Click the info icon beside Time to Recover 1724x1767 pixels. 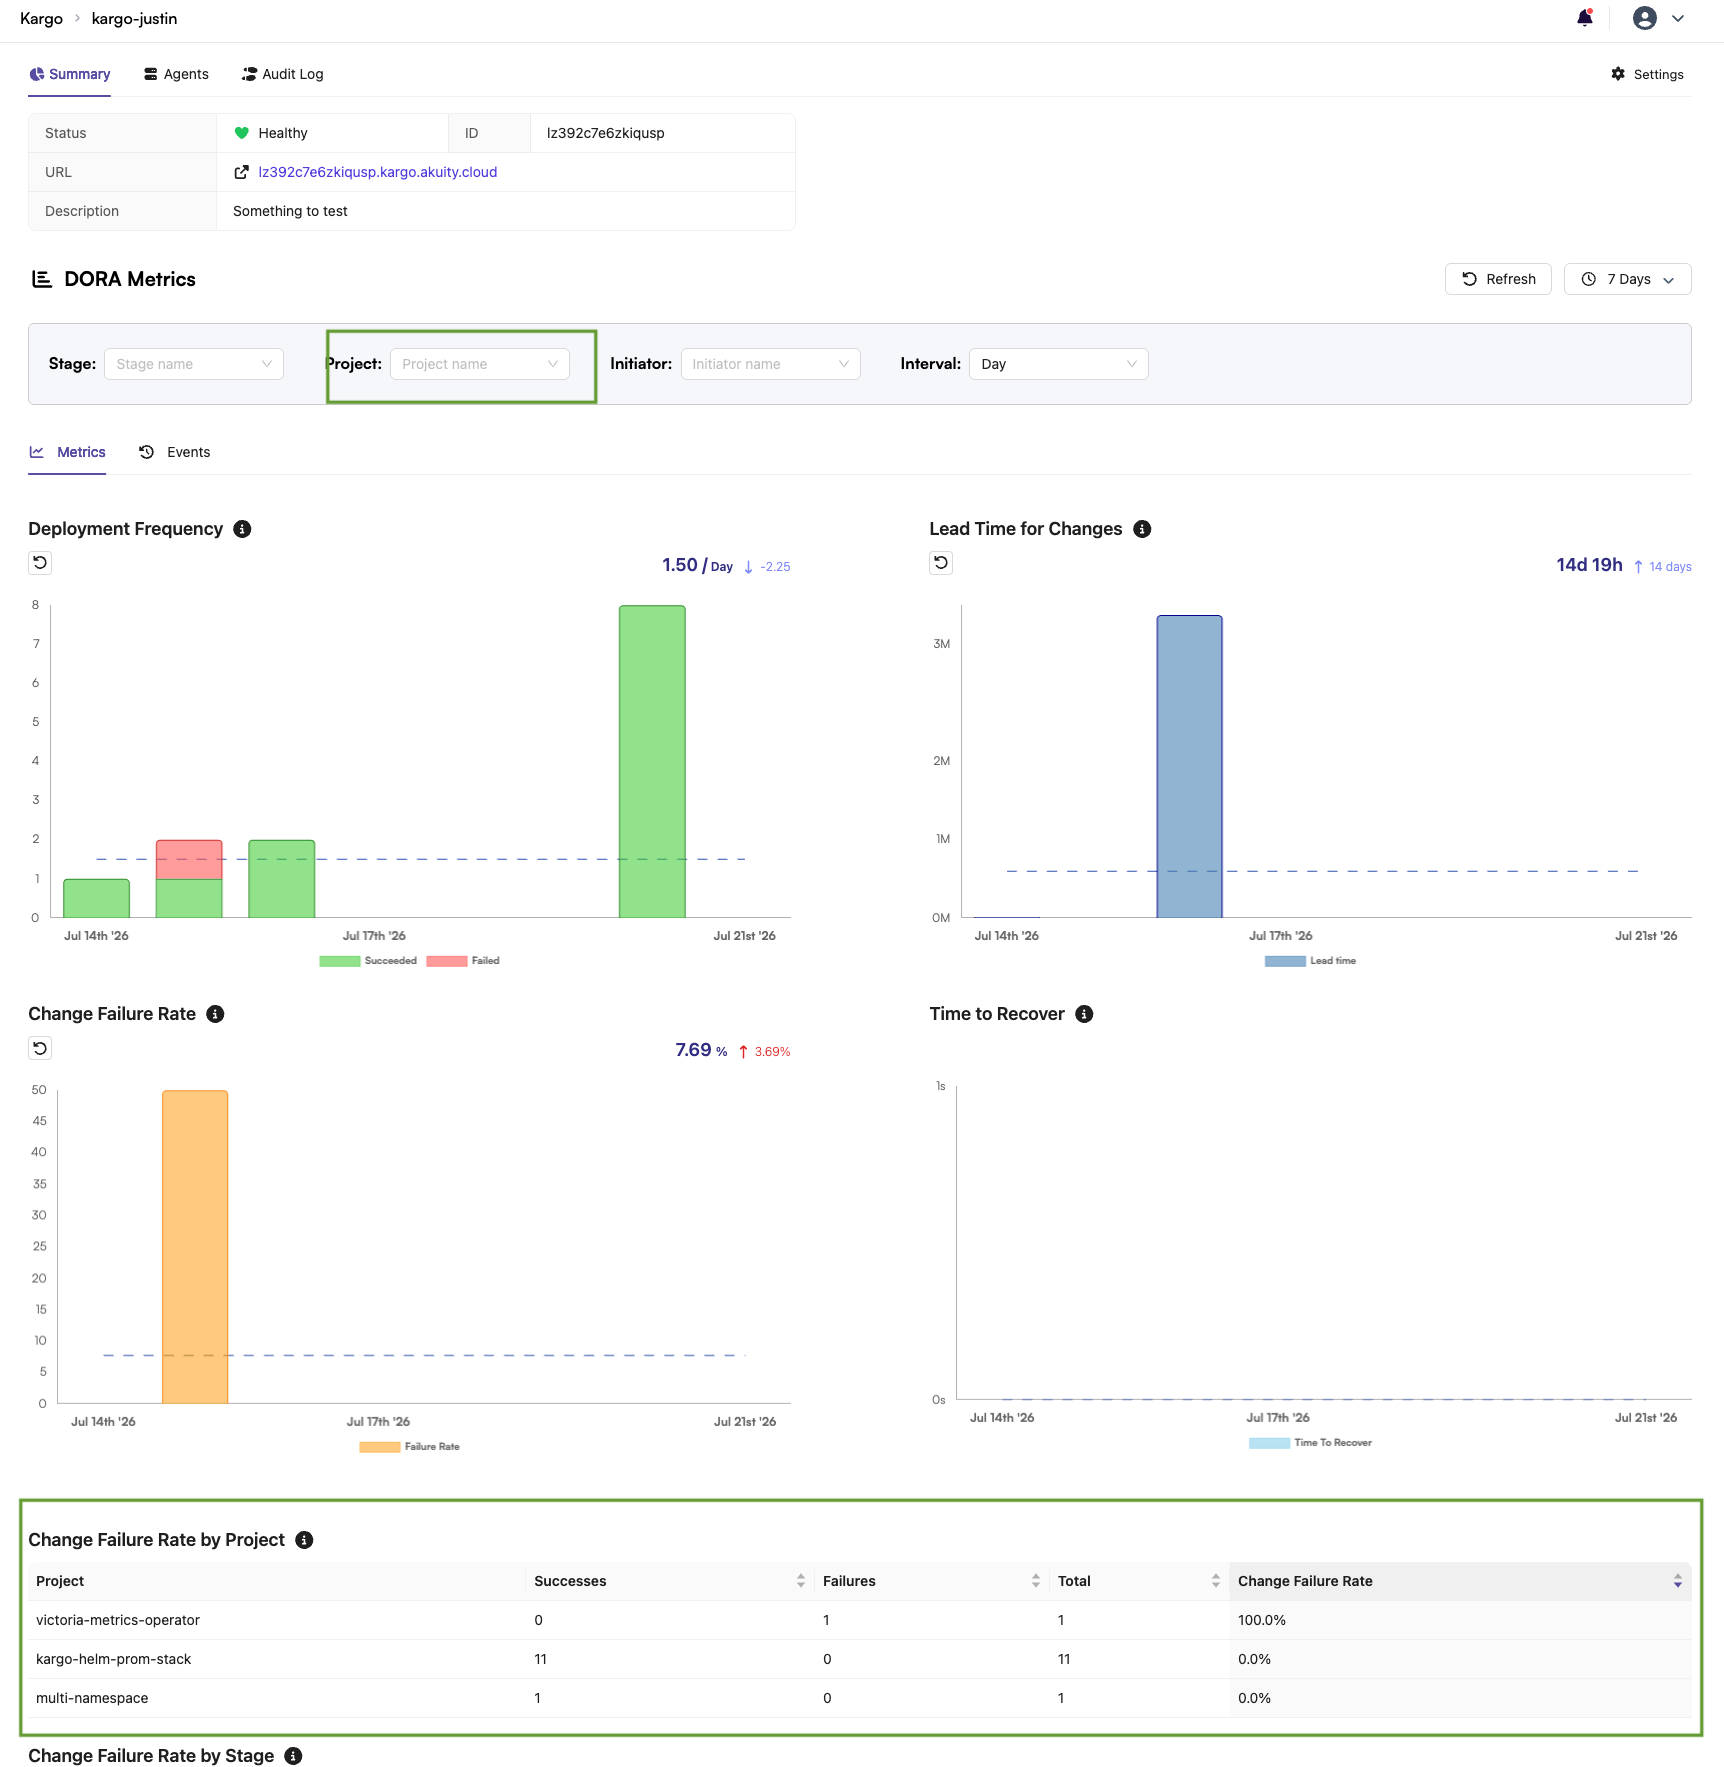pos(1084,1014)
